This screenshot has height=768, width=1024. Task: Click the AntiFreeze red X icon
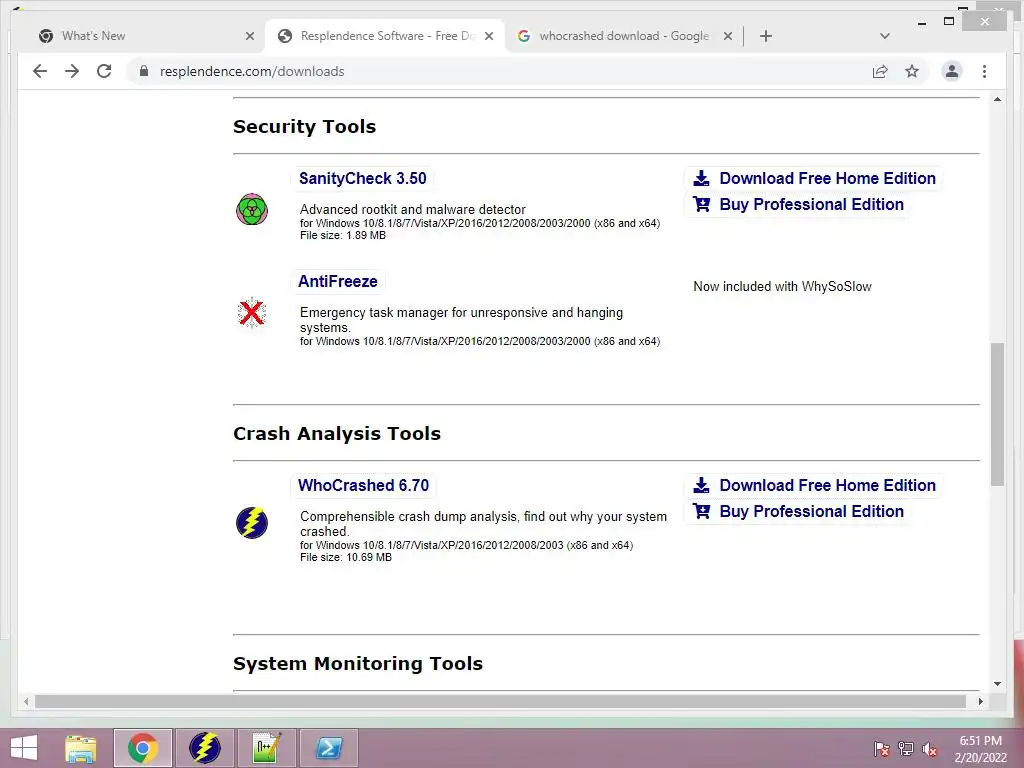coord(251,313)
